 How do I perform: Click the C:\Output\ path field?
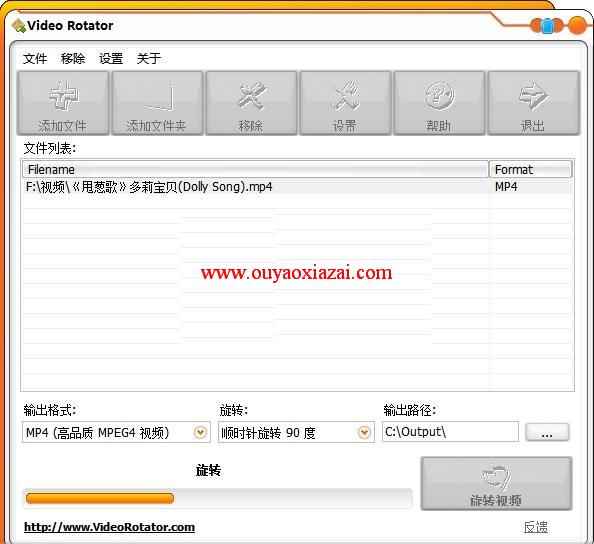click(450, 431)
